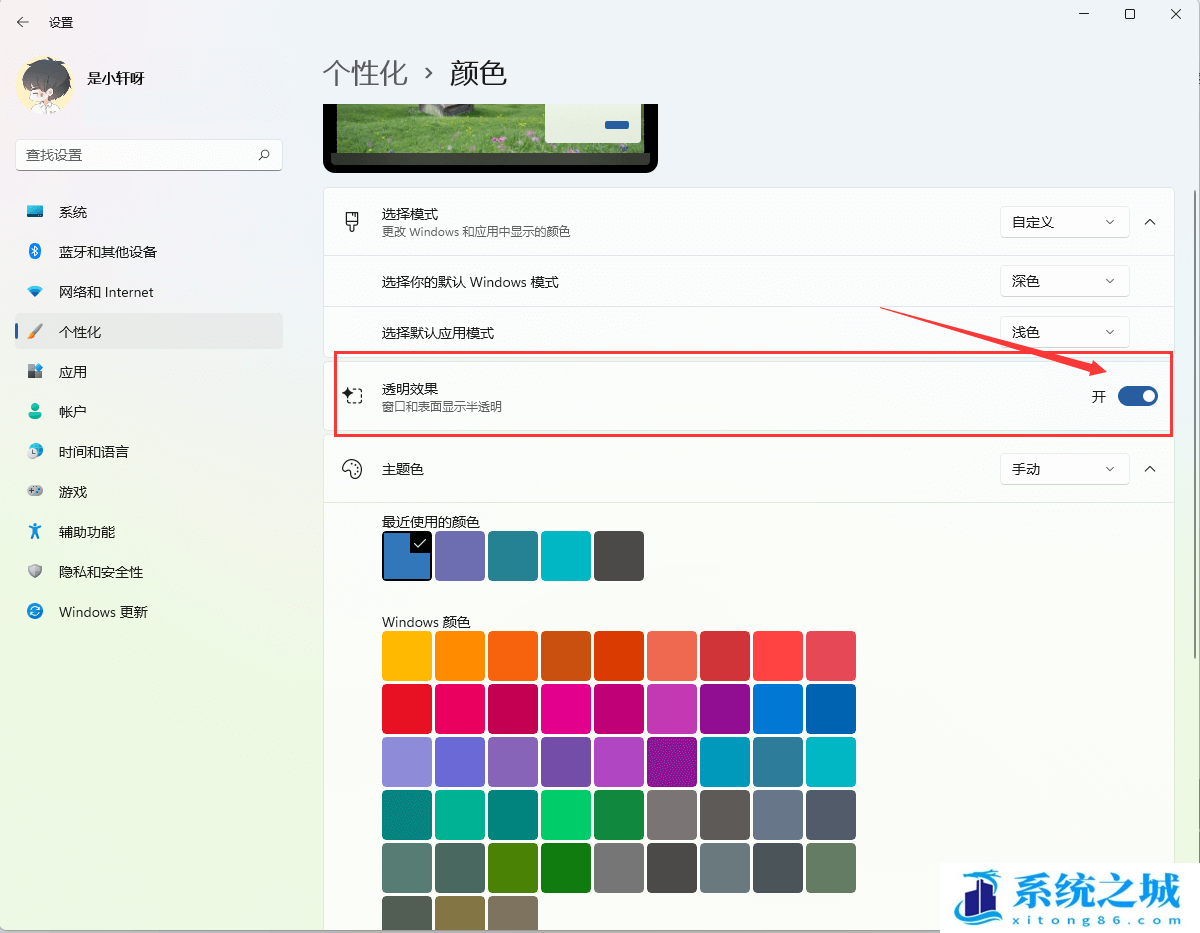Click 窗口和表面显示半透明 description text
Screen dimensions: 1200x933
click(x=442, y=407)
